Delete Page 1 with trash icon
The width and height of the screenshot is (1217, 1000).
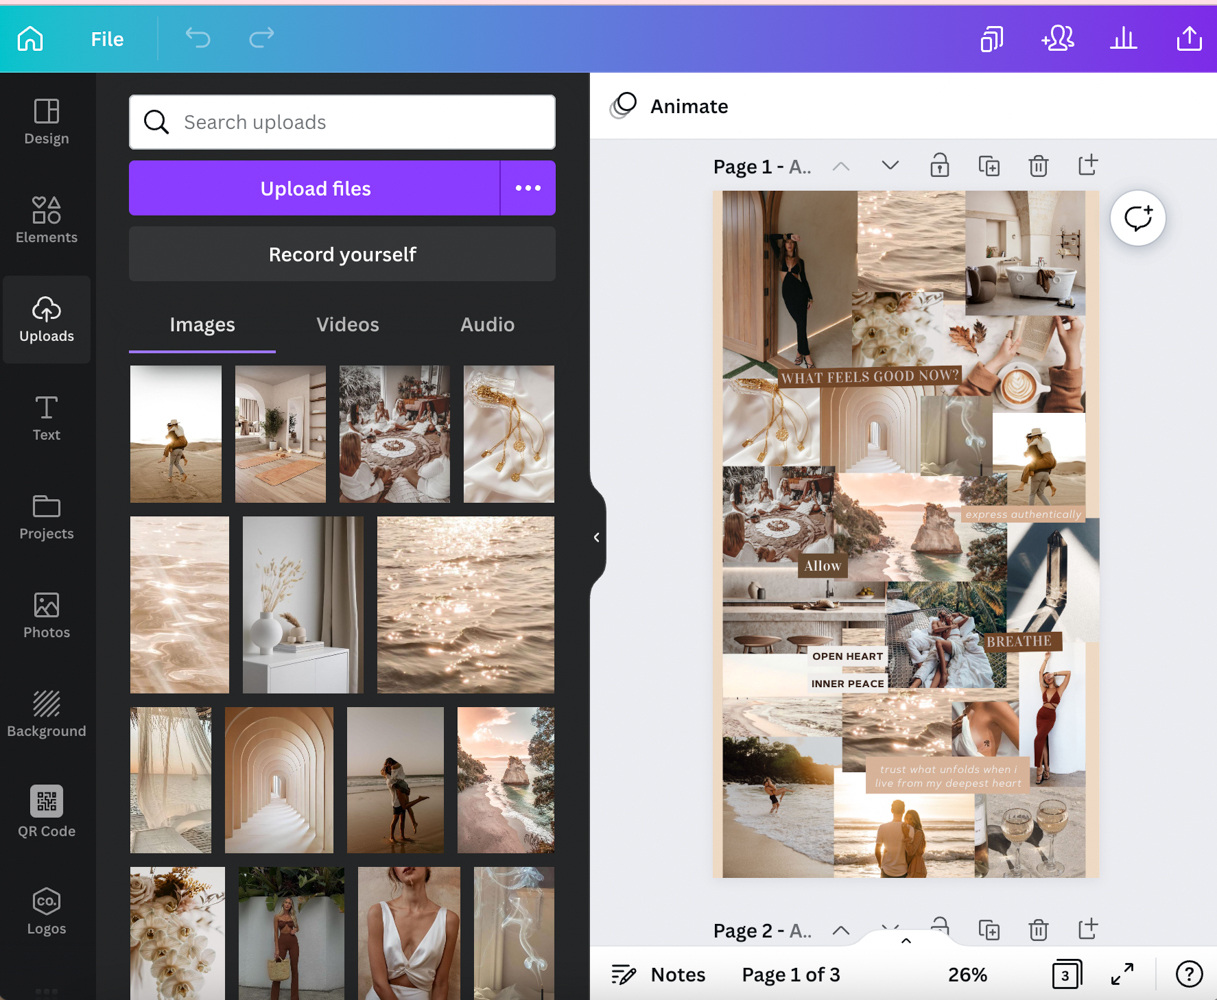click(x=1038, y=166)
